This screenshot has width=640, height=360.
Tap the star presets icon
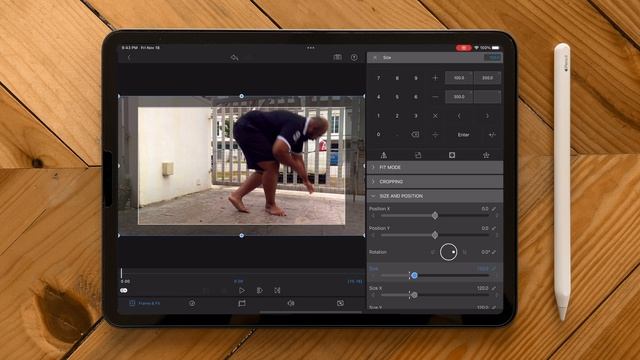click(486, 155)
